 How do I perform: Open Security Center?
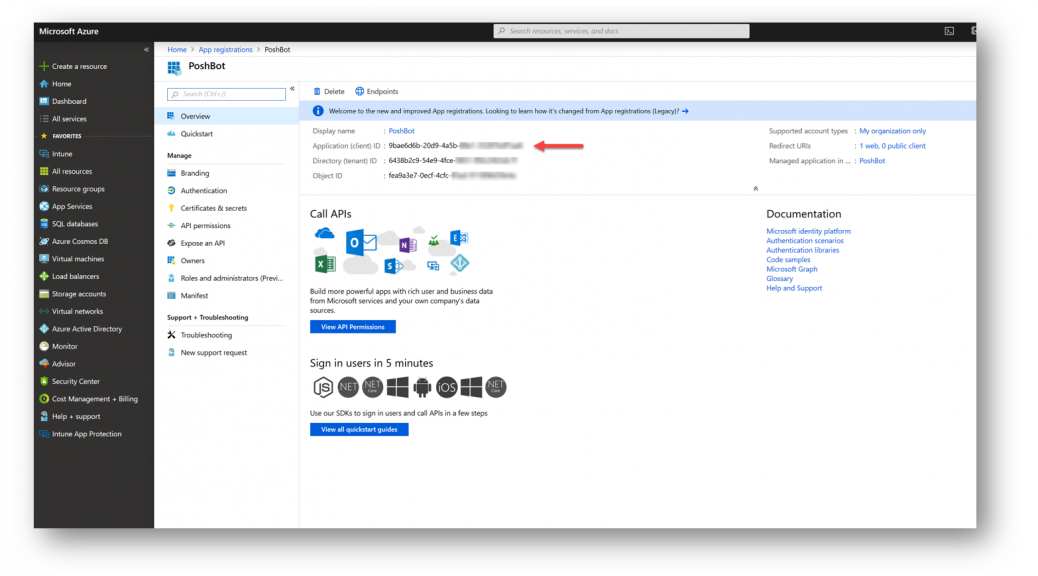pos(75,381)
